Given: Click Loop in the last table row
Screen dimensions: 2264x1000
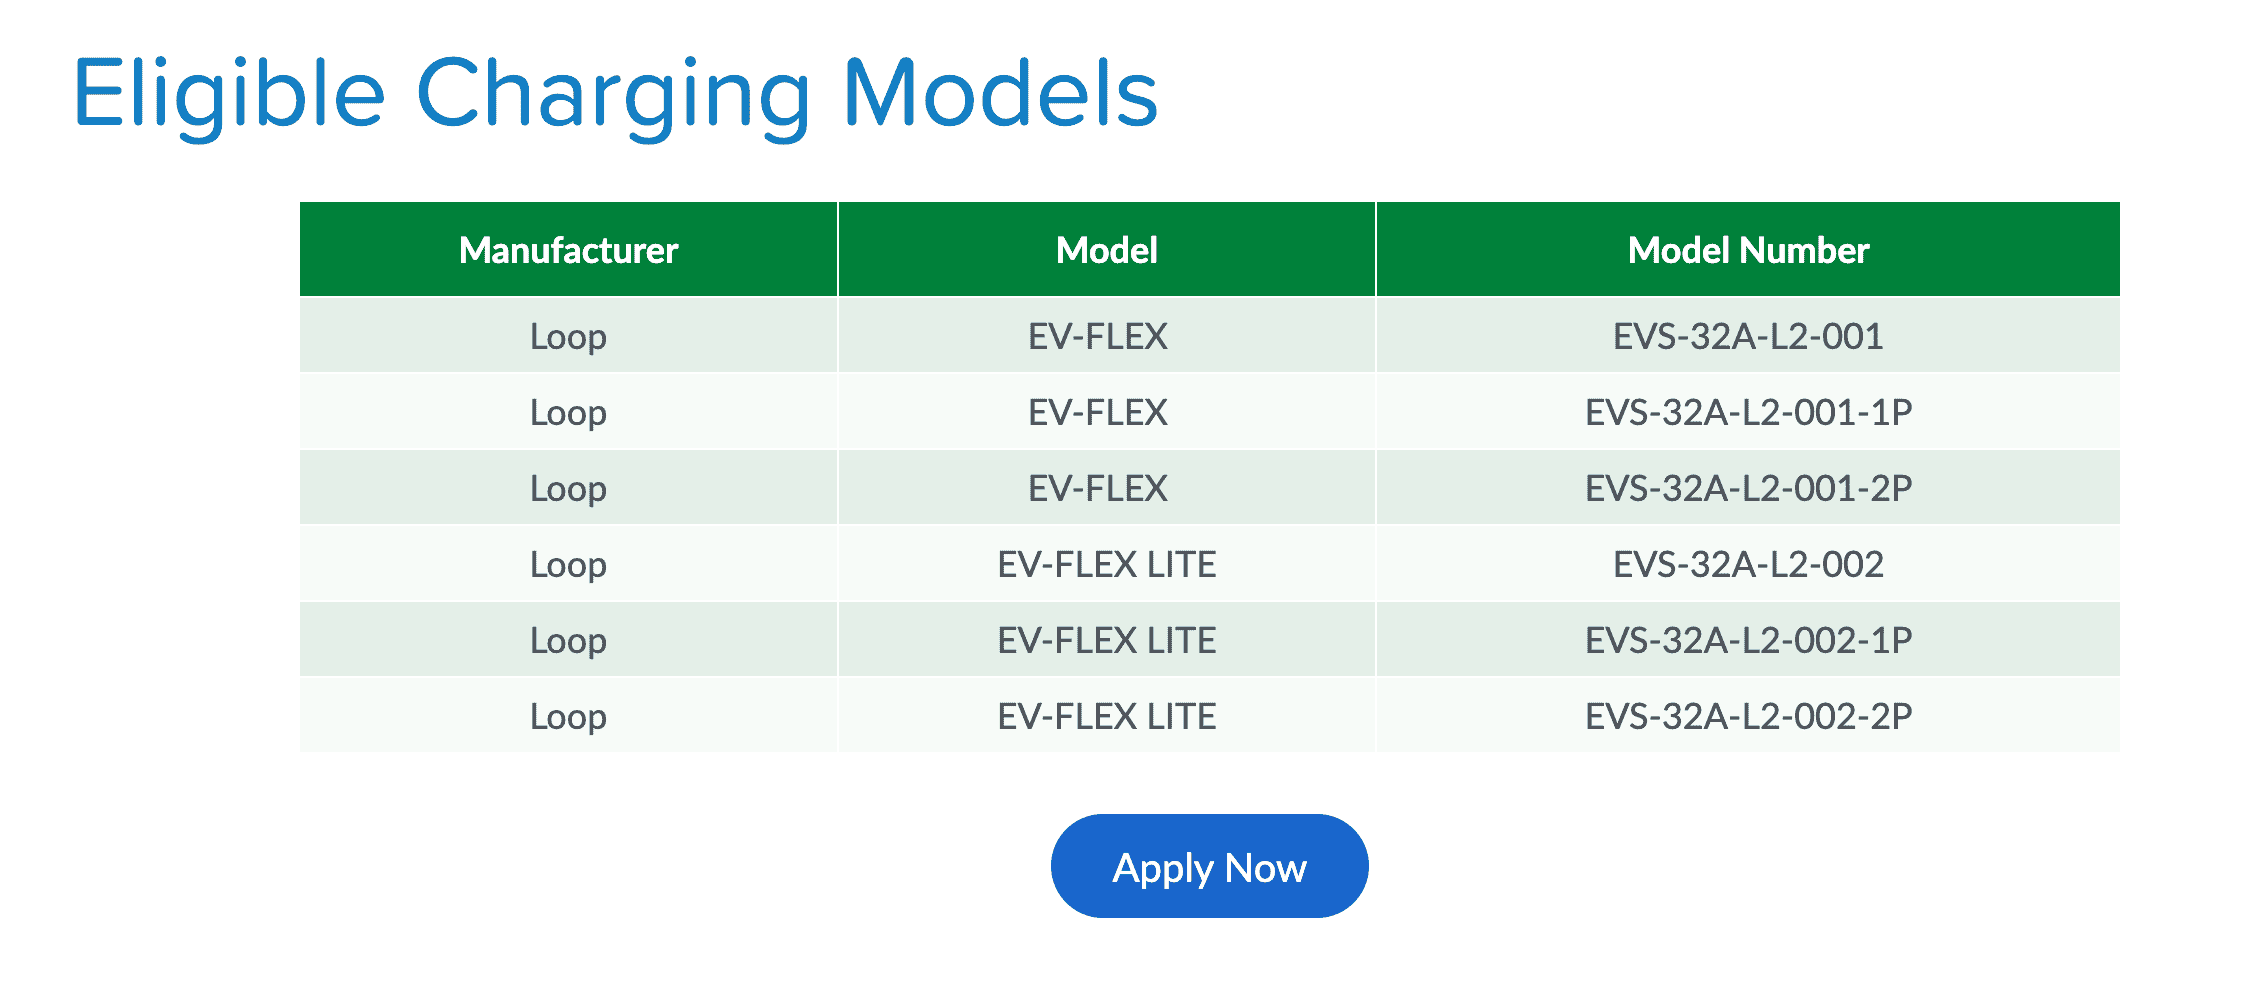Looking at the screenshot, I should [568, 716].
